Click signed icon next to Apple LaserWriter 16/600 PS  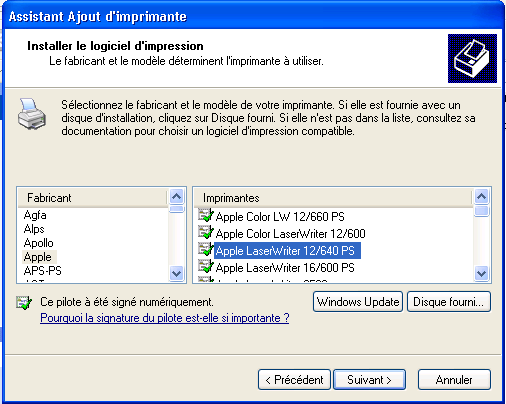(x=205, y=266)
